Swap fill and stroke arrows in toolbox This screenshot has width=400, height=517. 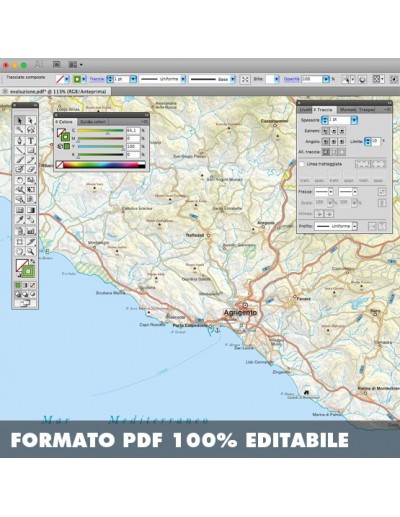33,261
